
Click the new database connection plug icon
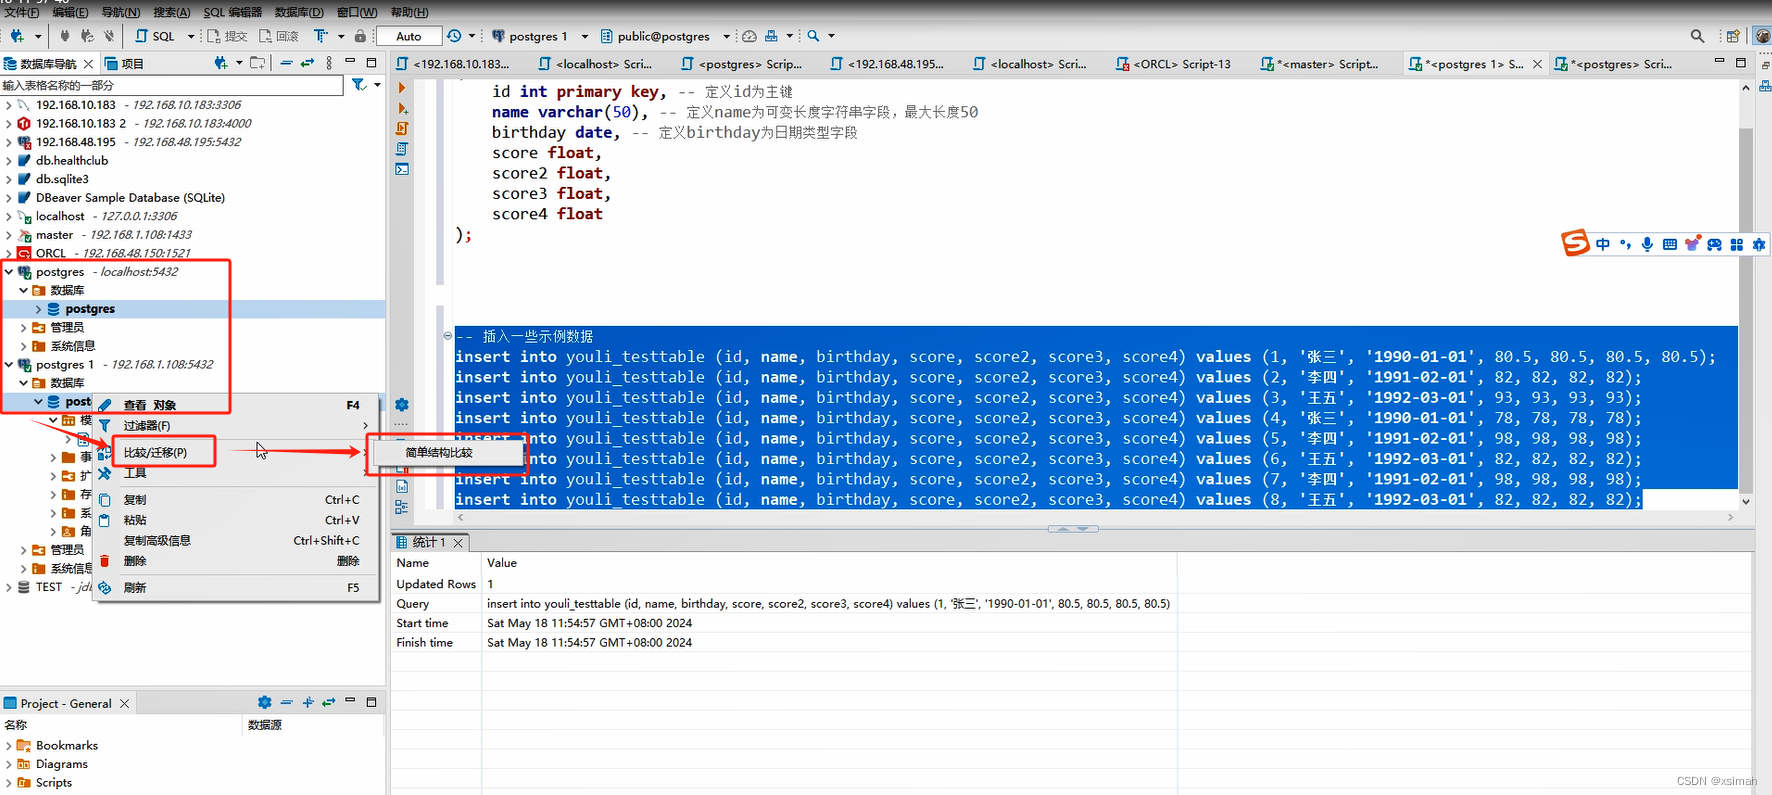point(17,36)
